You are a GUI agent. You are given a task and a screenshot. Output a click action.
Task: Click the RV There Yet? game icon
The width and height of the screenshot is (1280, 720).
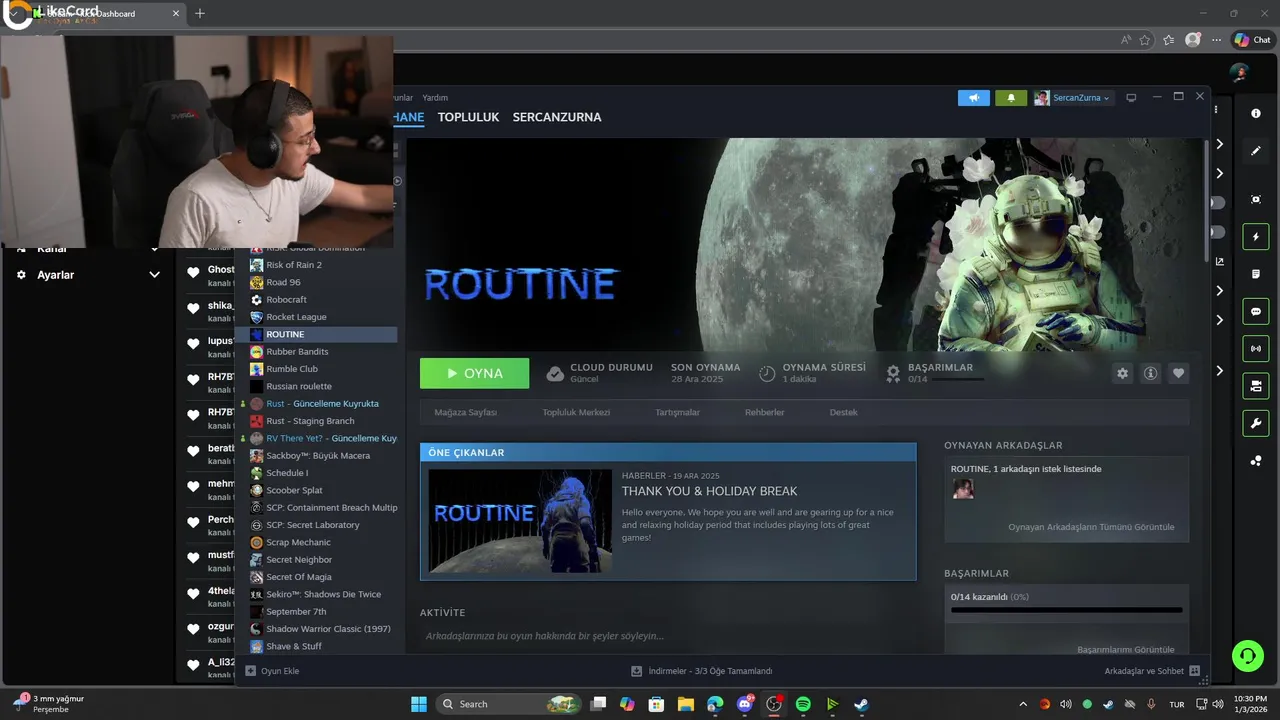coord(257,438)
